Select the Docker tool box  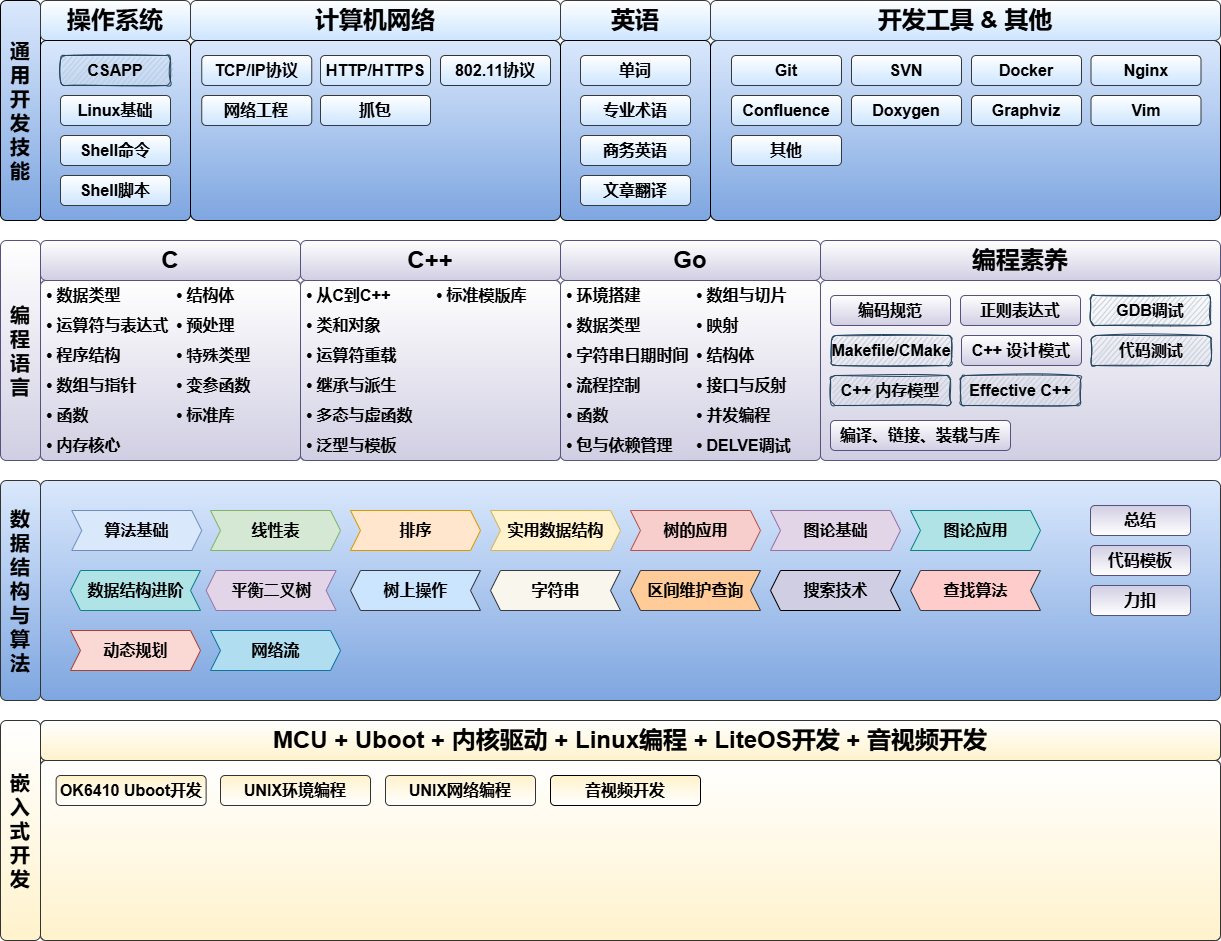[x=1026, y=71]
